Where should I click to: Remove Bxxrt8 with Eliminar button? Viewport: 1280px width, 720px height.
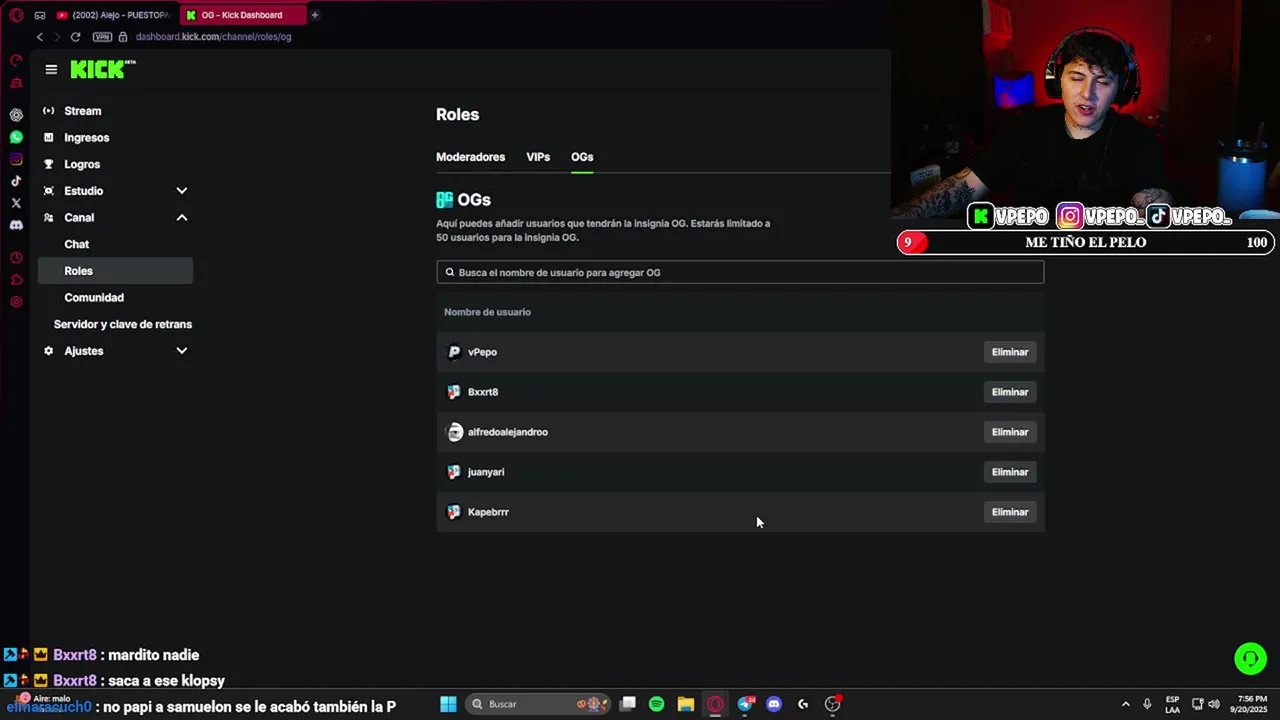1010,392
